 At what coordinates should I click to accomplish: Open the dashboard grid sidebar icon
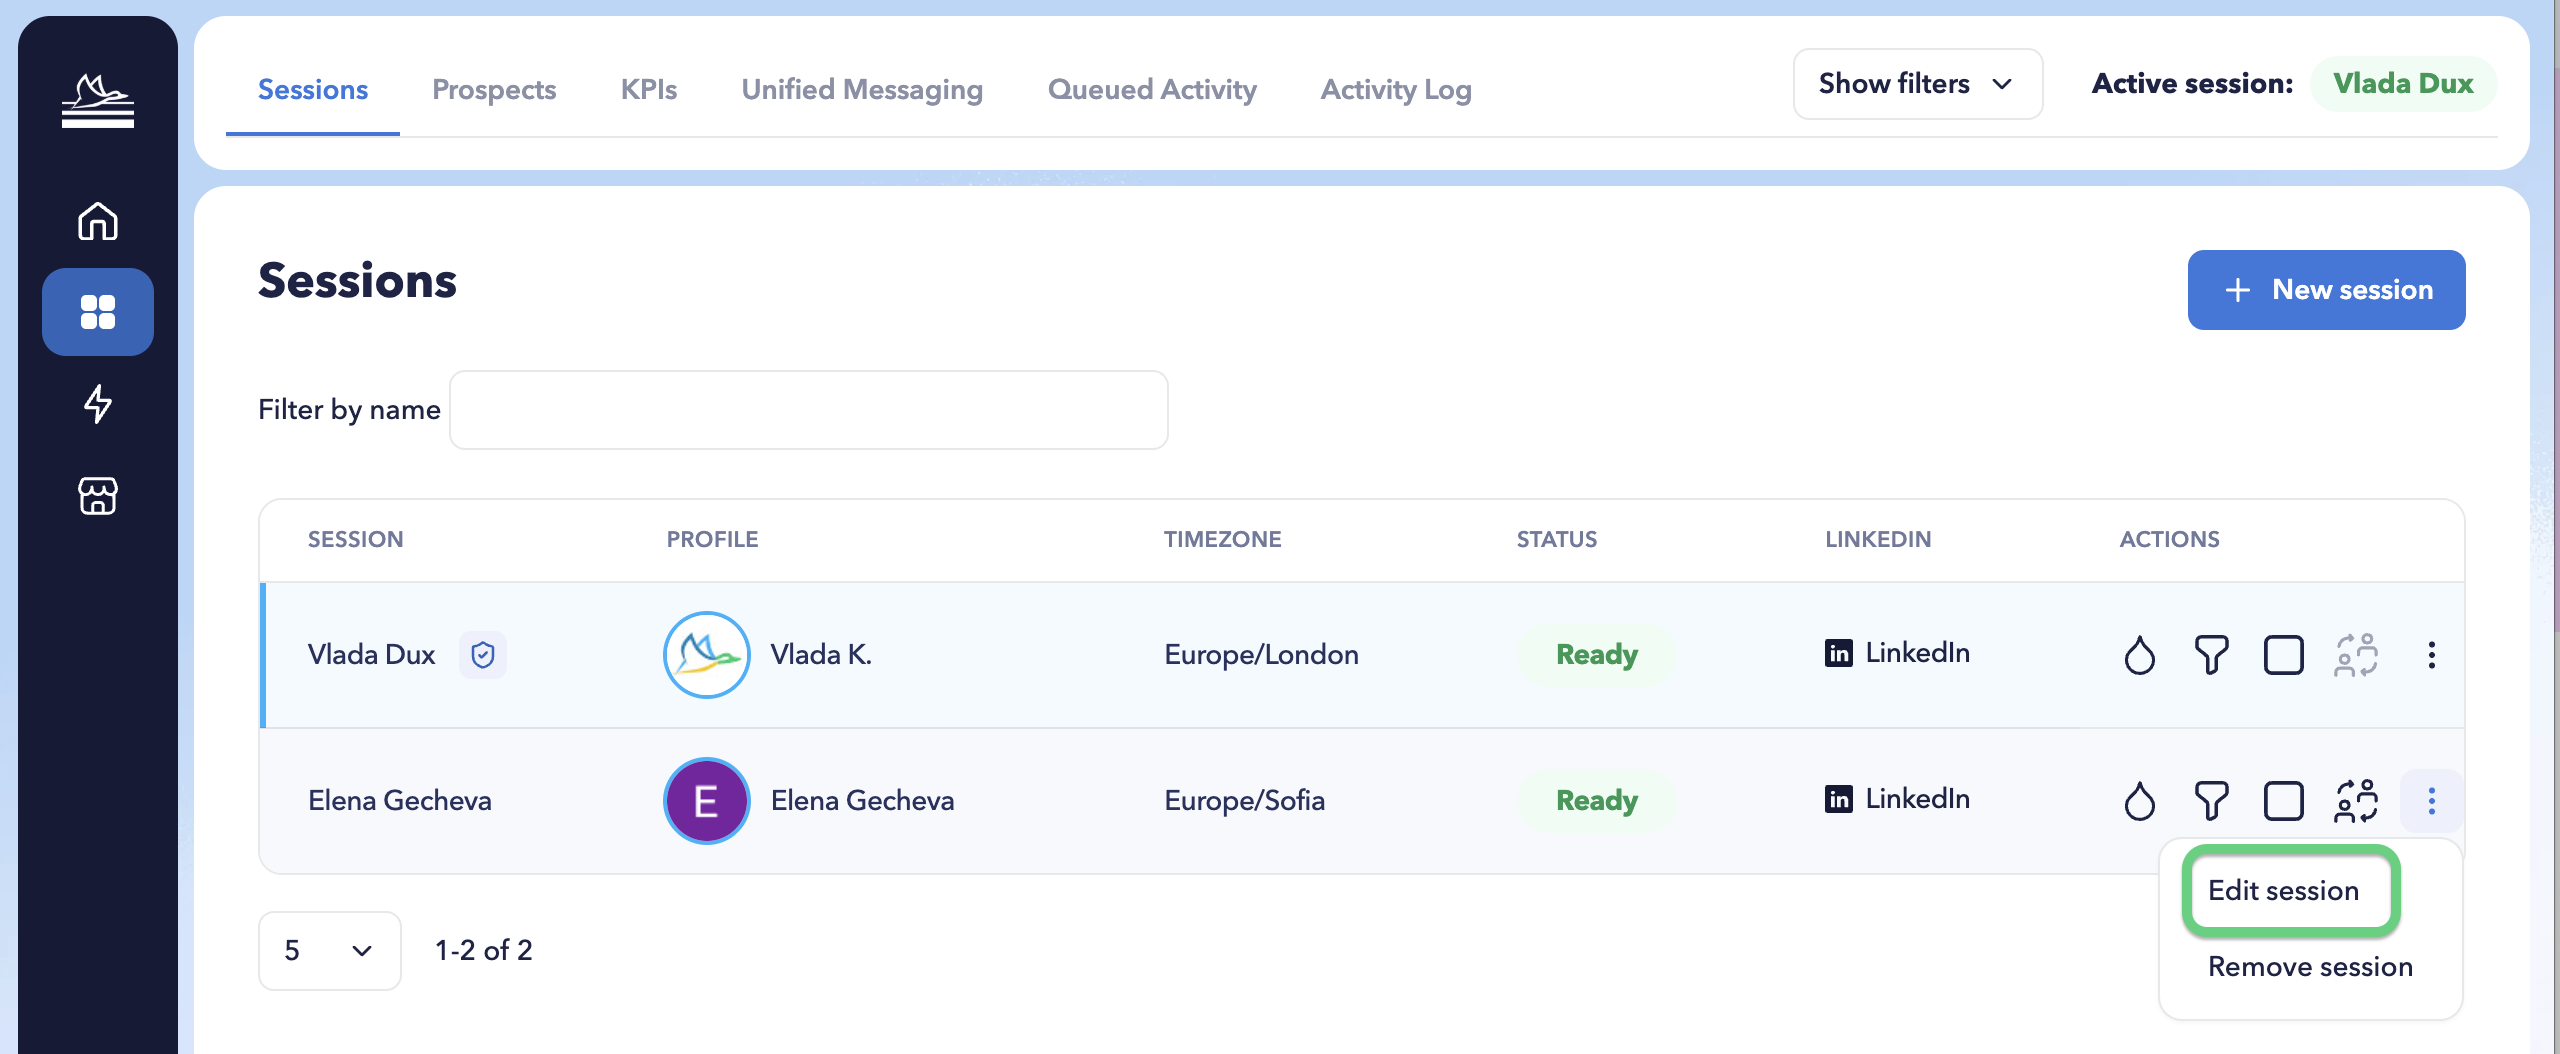point(98,312)
